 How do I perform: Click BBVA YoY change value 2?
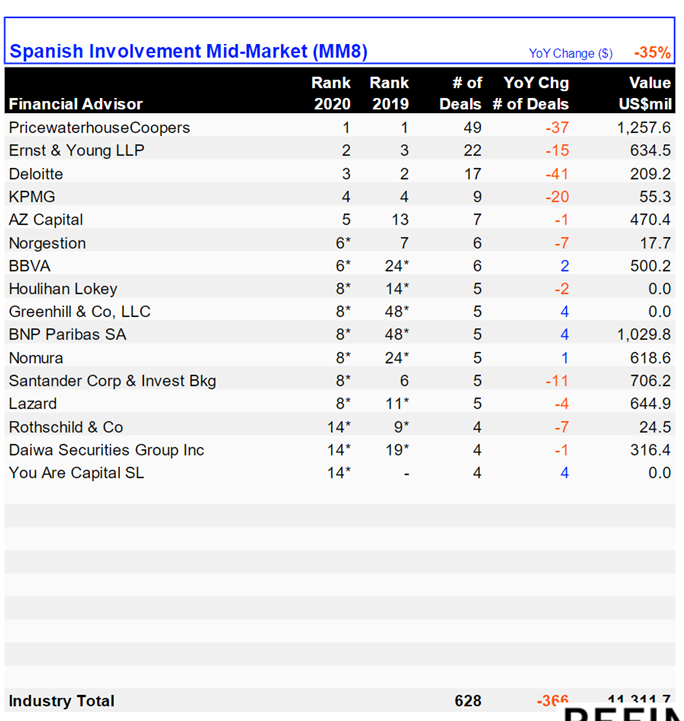click(564, 266)
